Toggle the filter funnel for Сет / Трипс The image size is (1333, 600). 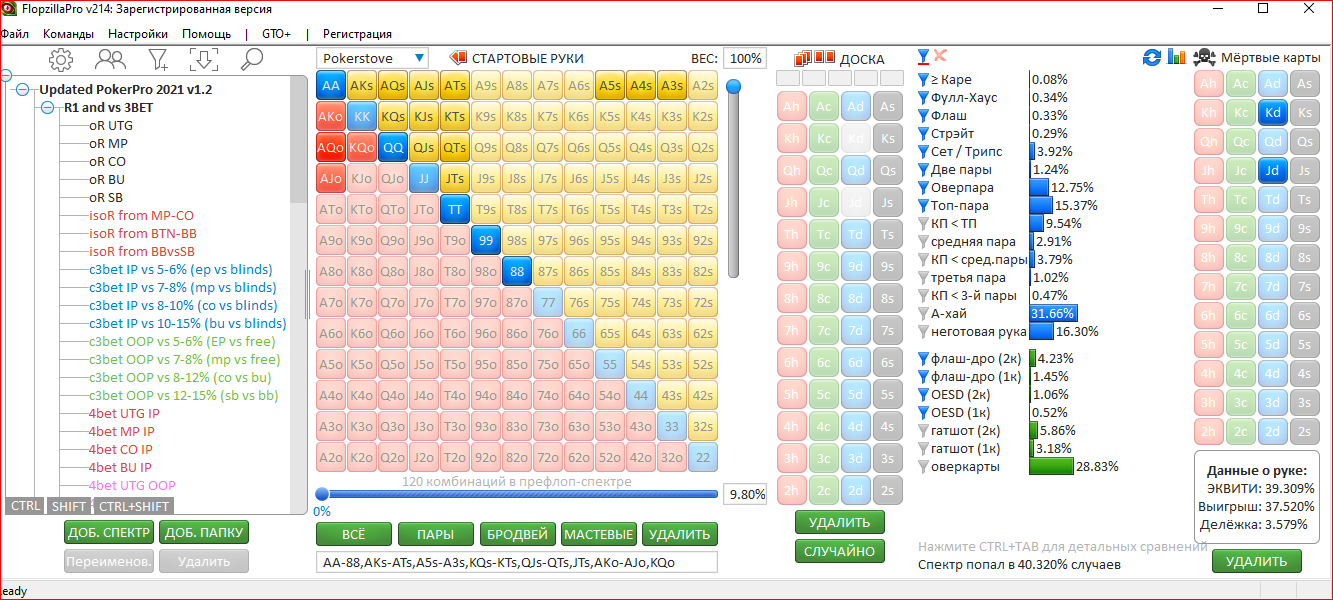pyautogui.click(x=923, y=151)
